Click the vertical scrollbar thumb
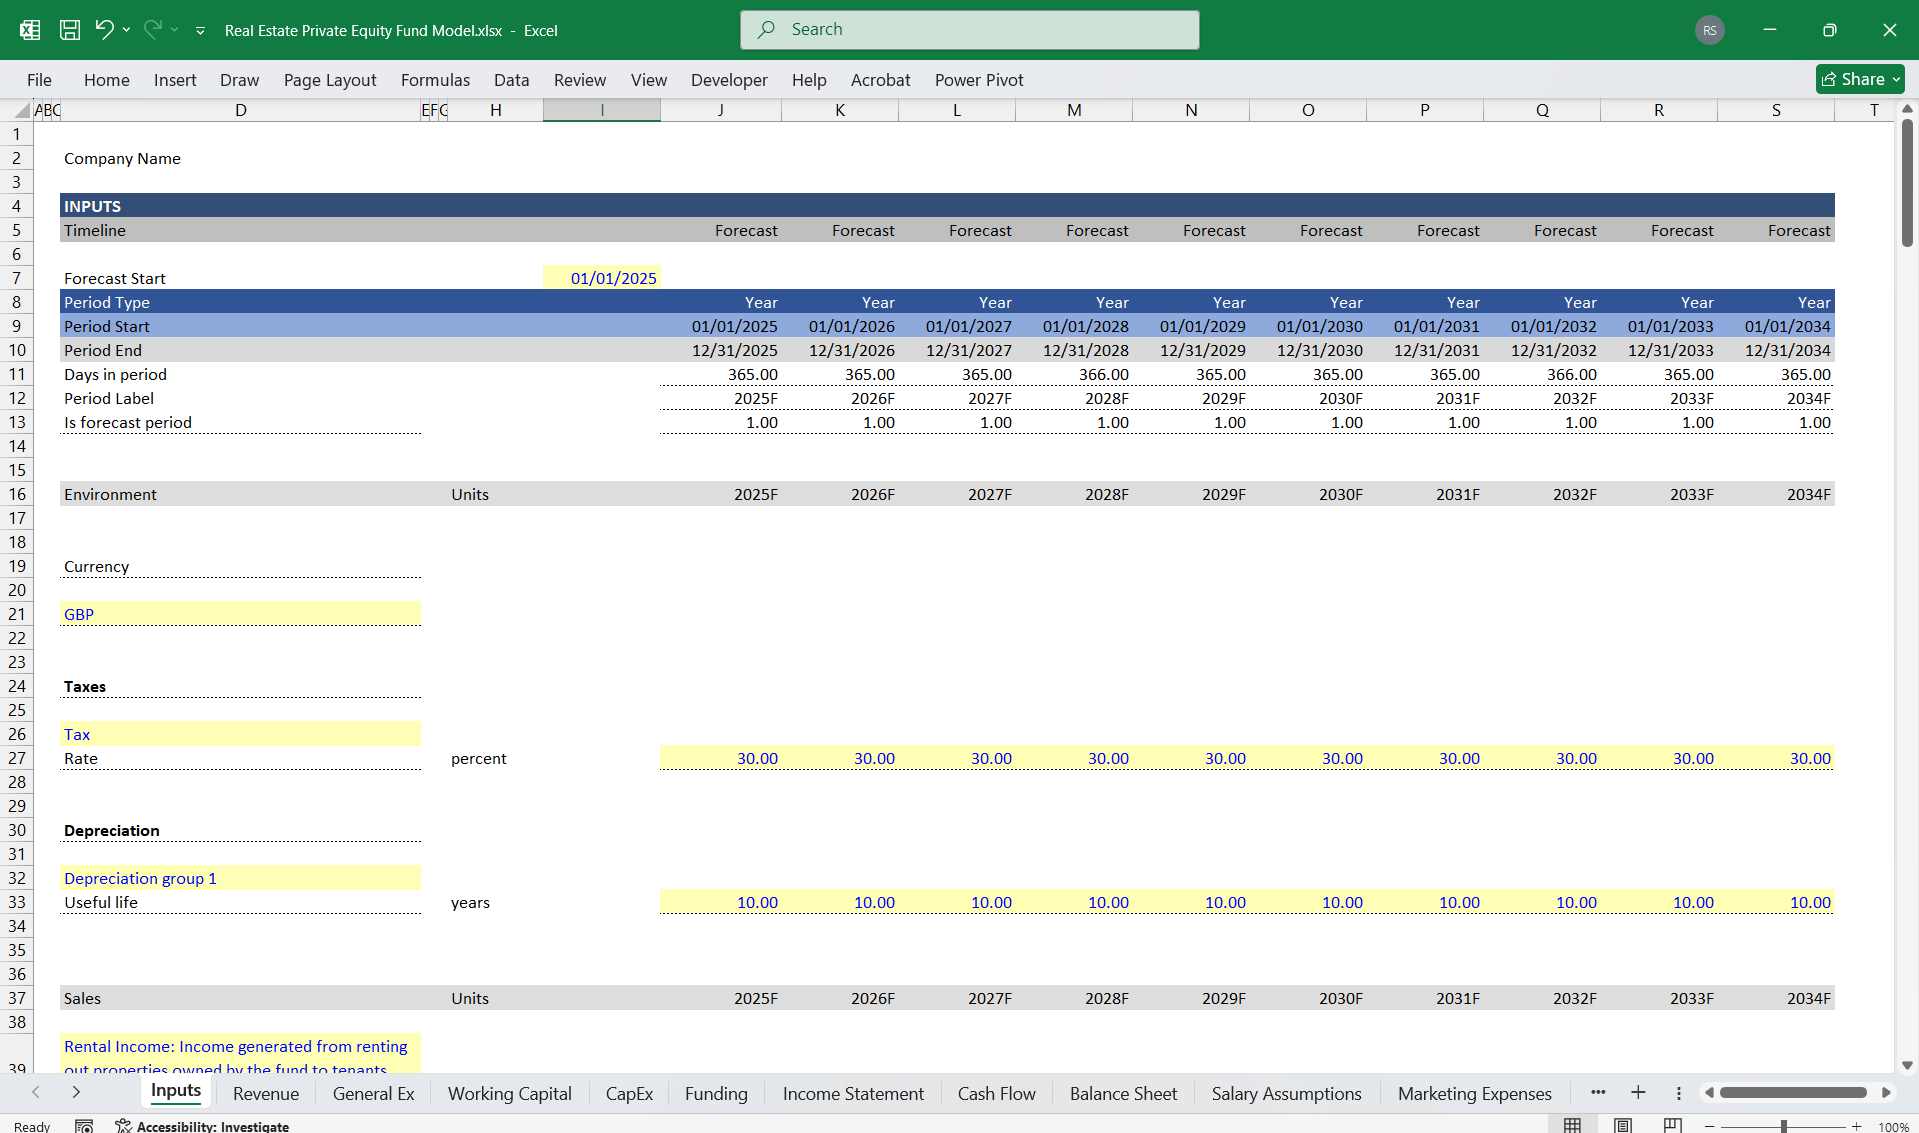Screen dimensions: 1919x1133 1907,182
